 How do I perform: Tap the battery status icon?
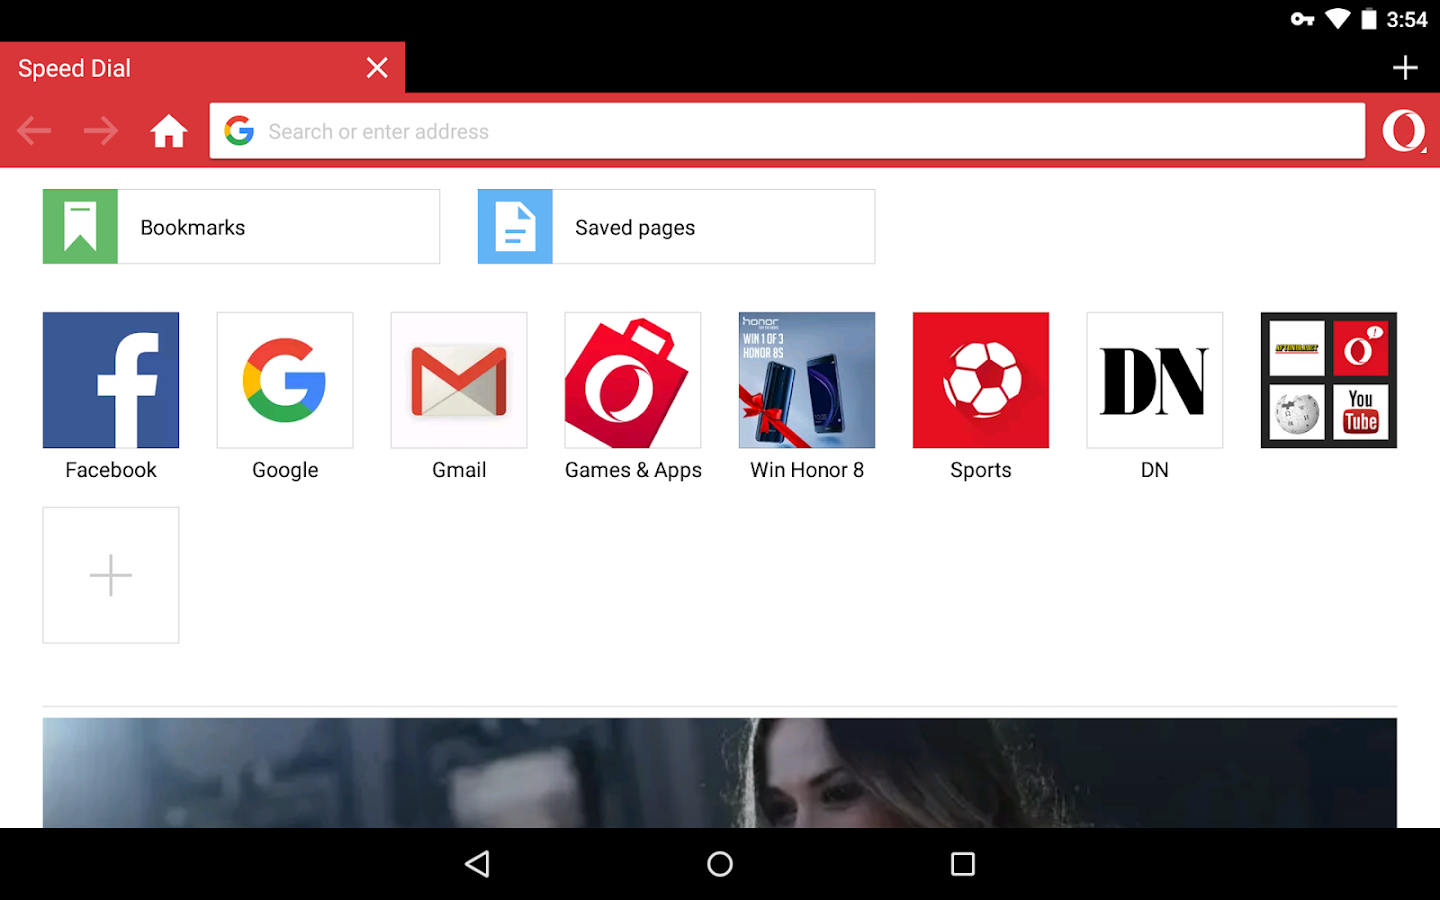1369,19
